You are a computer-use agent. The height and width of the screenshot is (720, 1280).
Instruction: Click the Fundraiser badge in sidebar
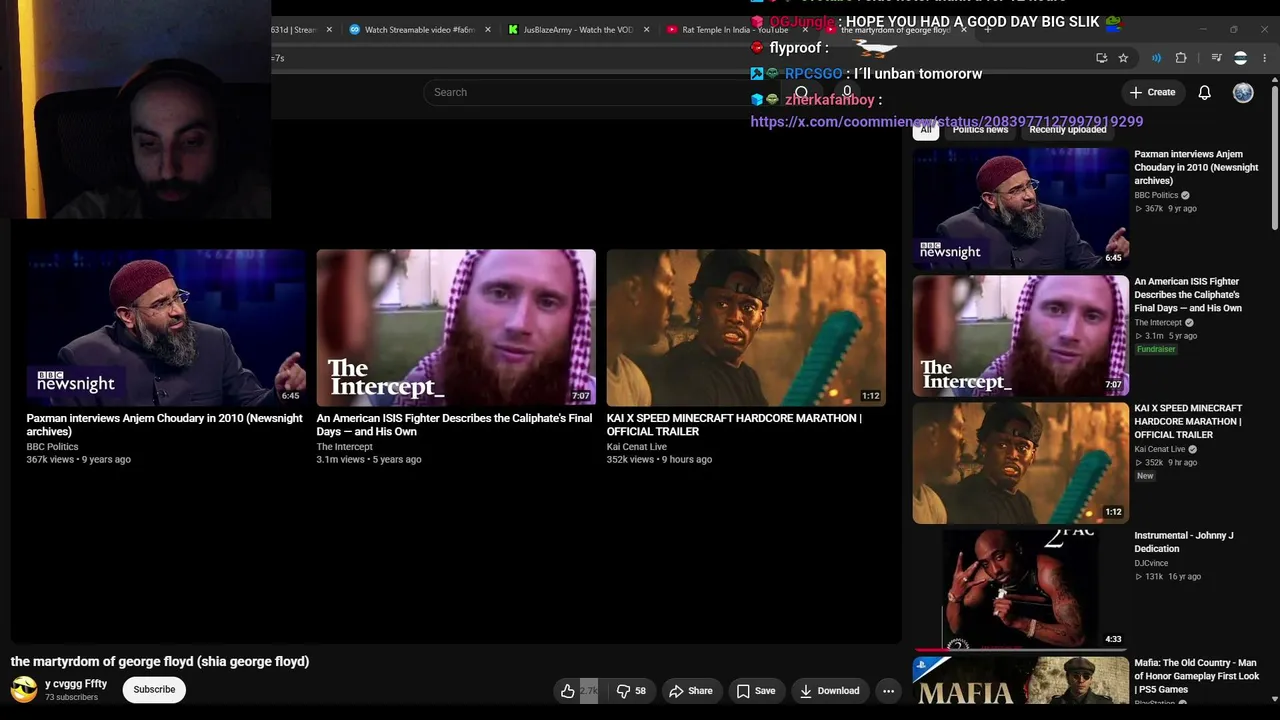click(1156, 350)
